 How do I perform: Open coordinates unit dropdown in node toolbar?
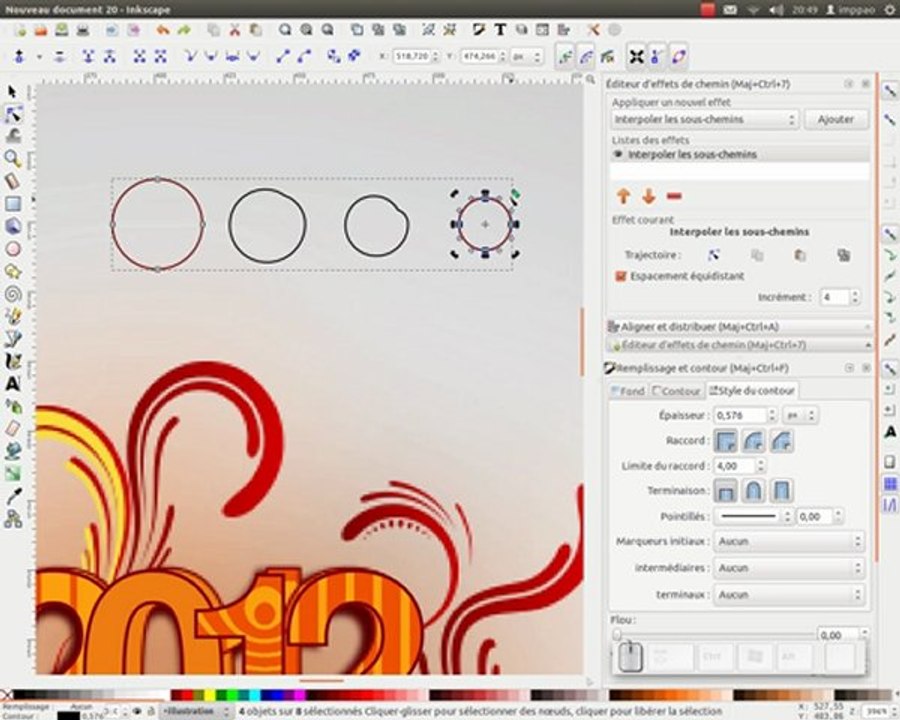[527, 56]
